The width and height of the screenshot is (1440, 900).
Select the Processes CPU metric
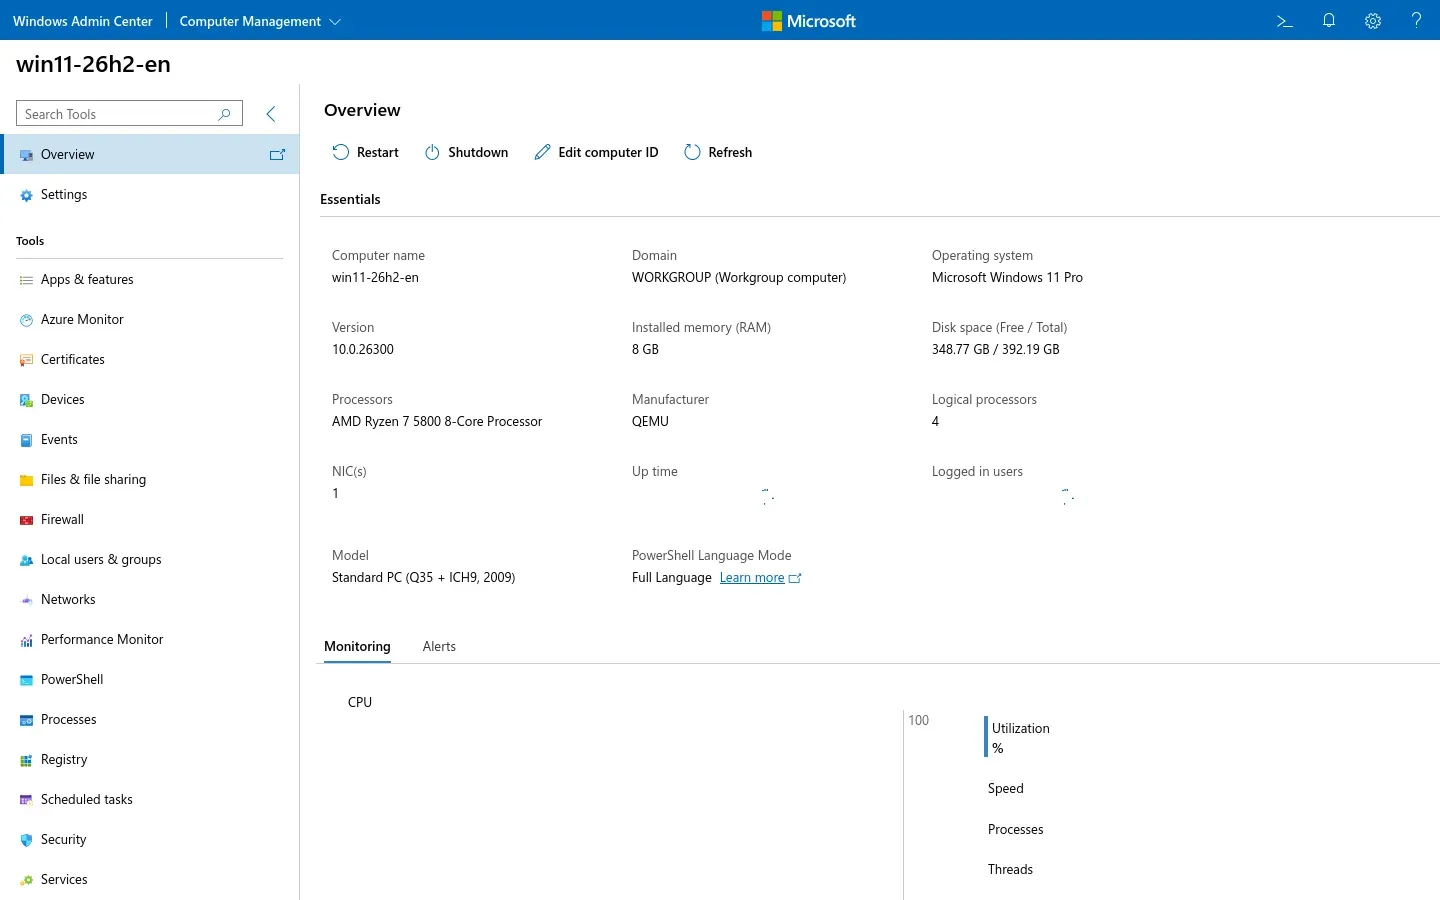click(x=1016, y=829)
